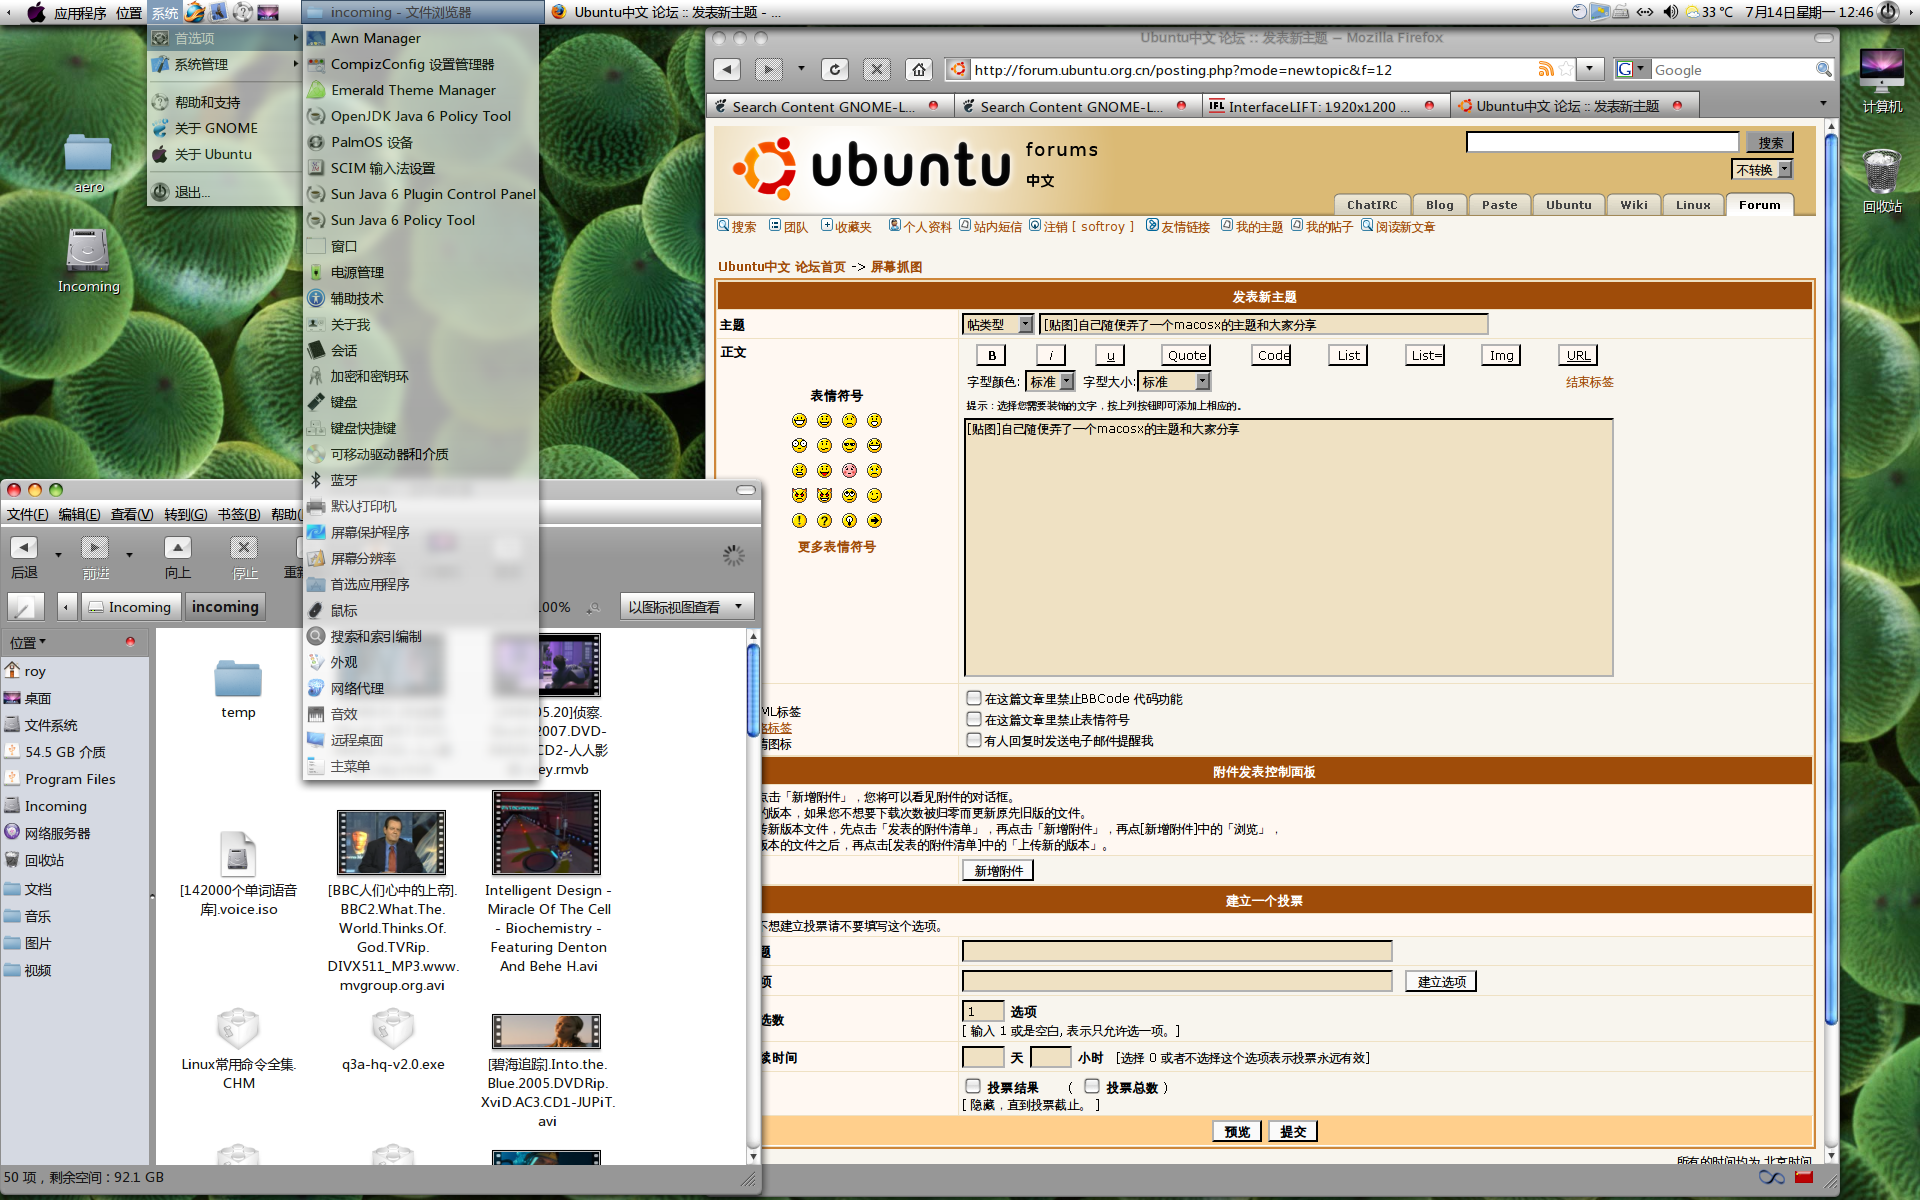Toggle the 投票结果 checkbox
Screen dimensions: 1920x1200
pos(972,1086)
